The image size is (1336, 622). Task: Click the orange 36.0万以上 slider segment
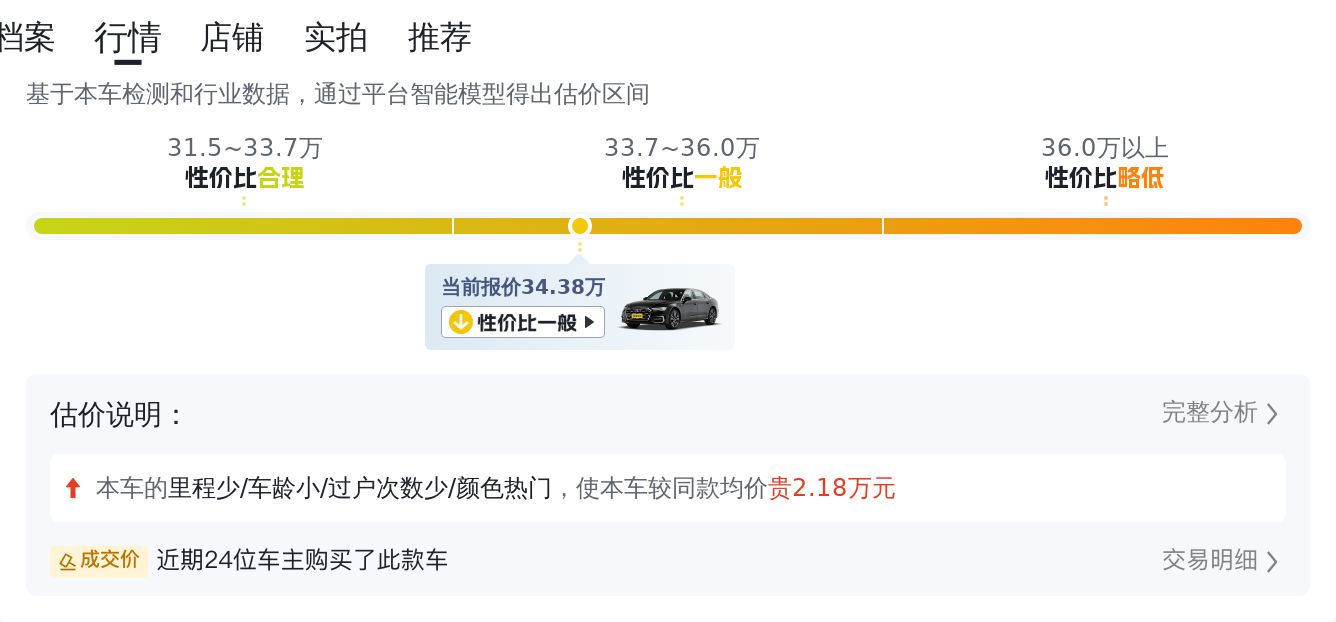coord(1092,226)
